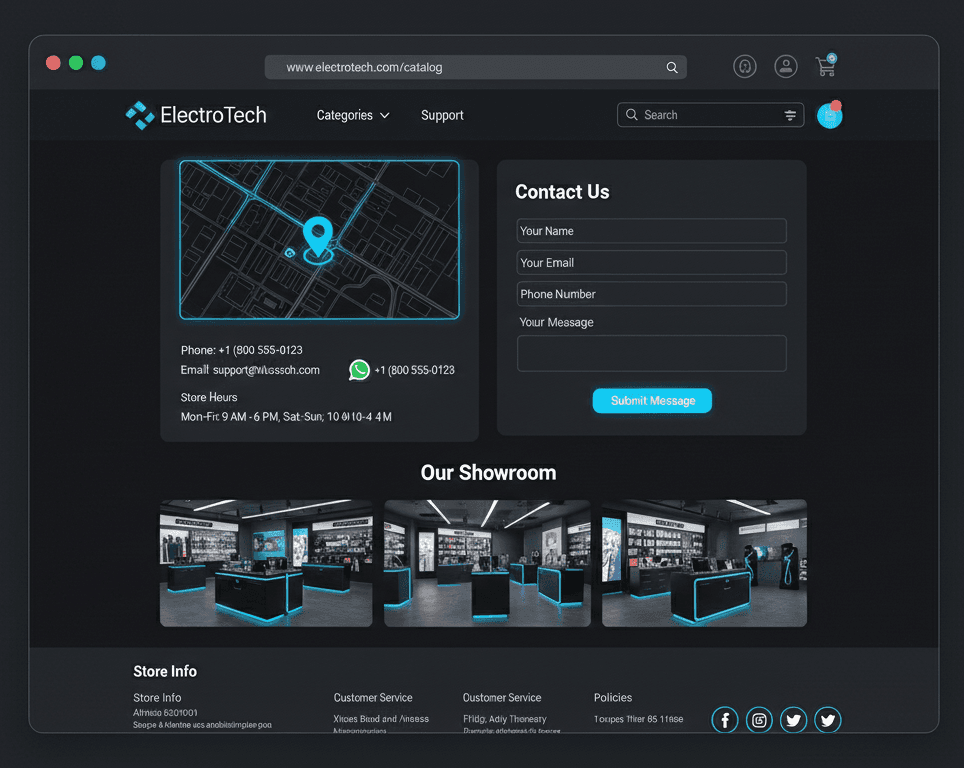The image size is (964, 768).
Task: Open the Facebook social page
Action: tap(725, 720)
